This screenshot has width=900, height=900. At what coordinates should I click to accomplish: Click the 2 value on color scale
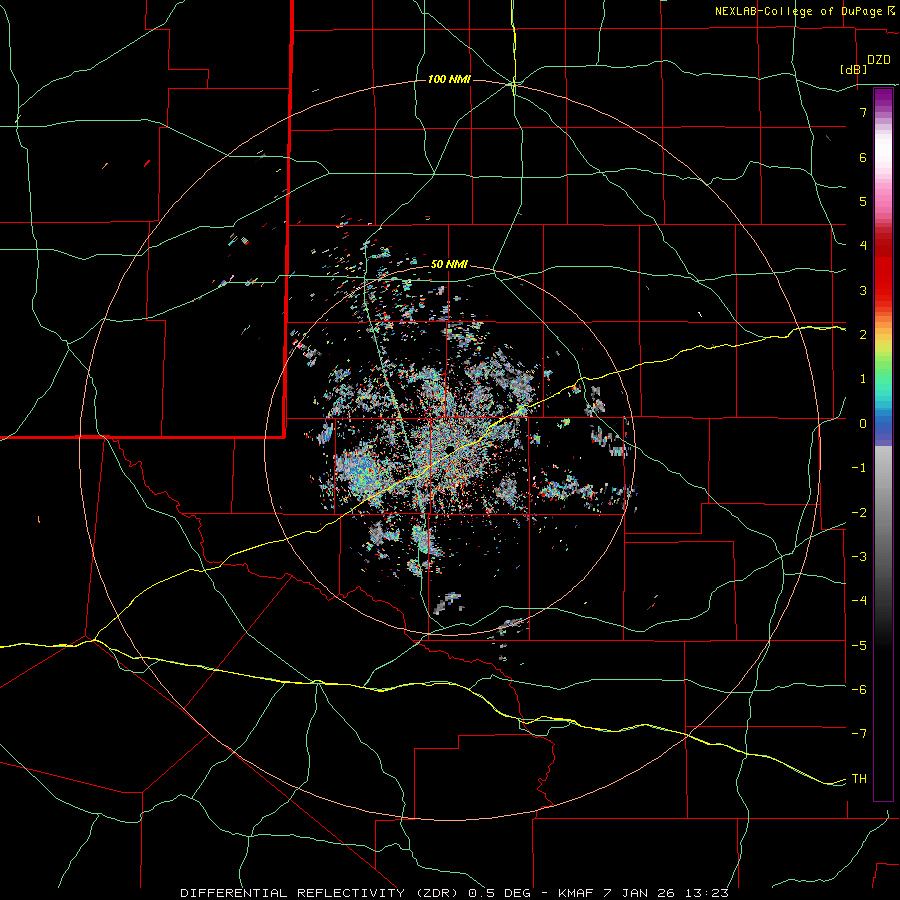863,335
